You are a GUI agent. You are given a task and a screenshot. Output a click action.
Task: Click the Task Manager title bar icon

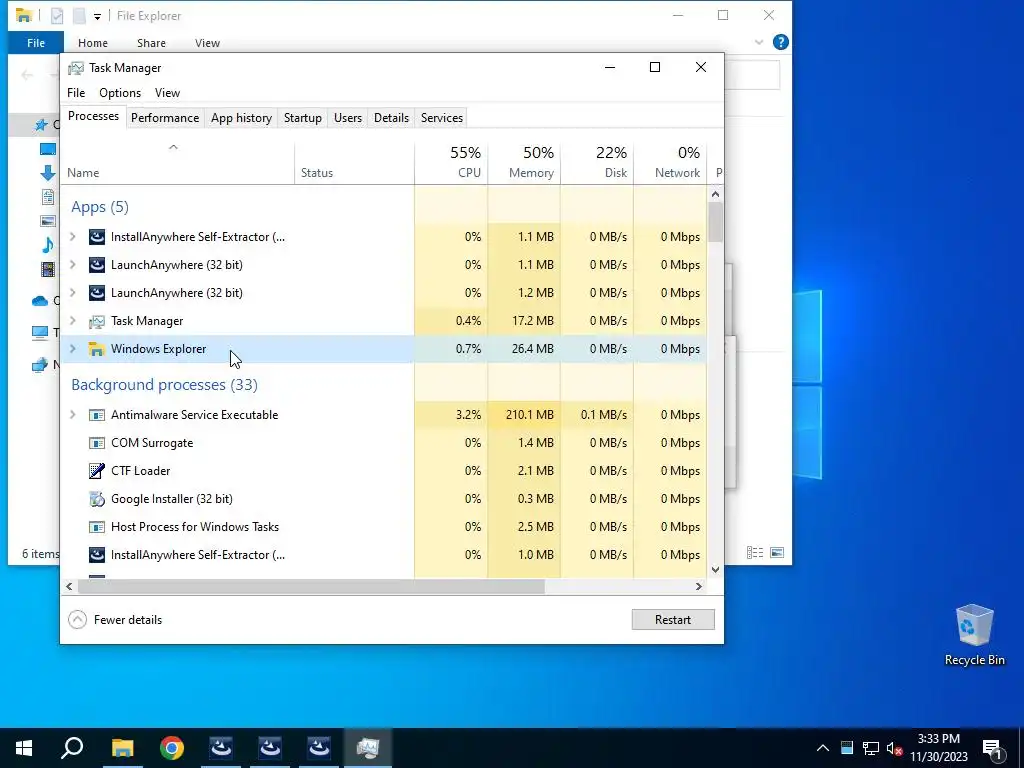click(x=76, y=68)
